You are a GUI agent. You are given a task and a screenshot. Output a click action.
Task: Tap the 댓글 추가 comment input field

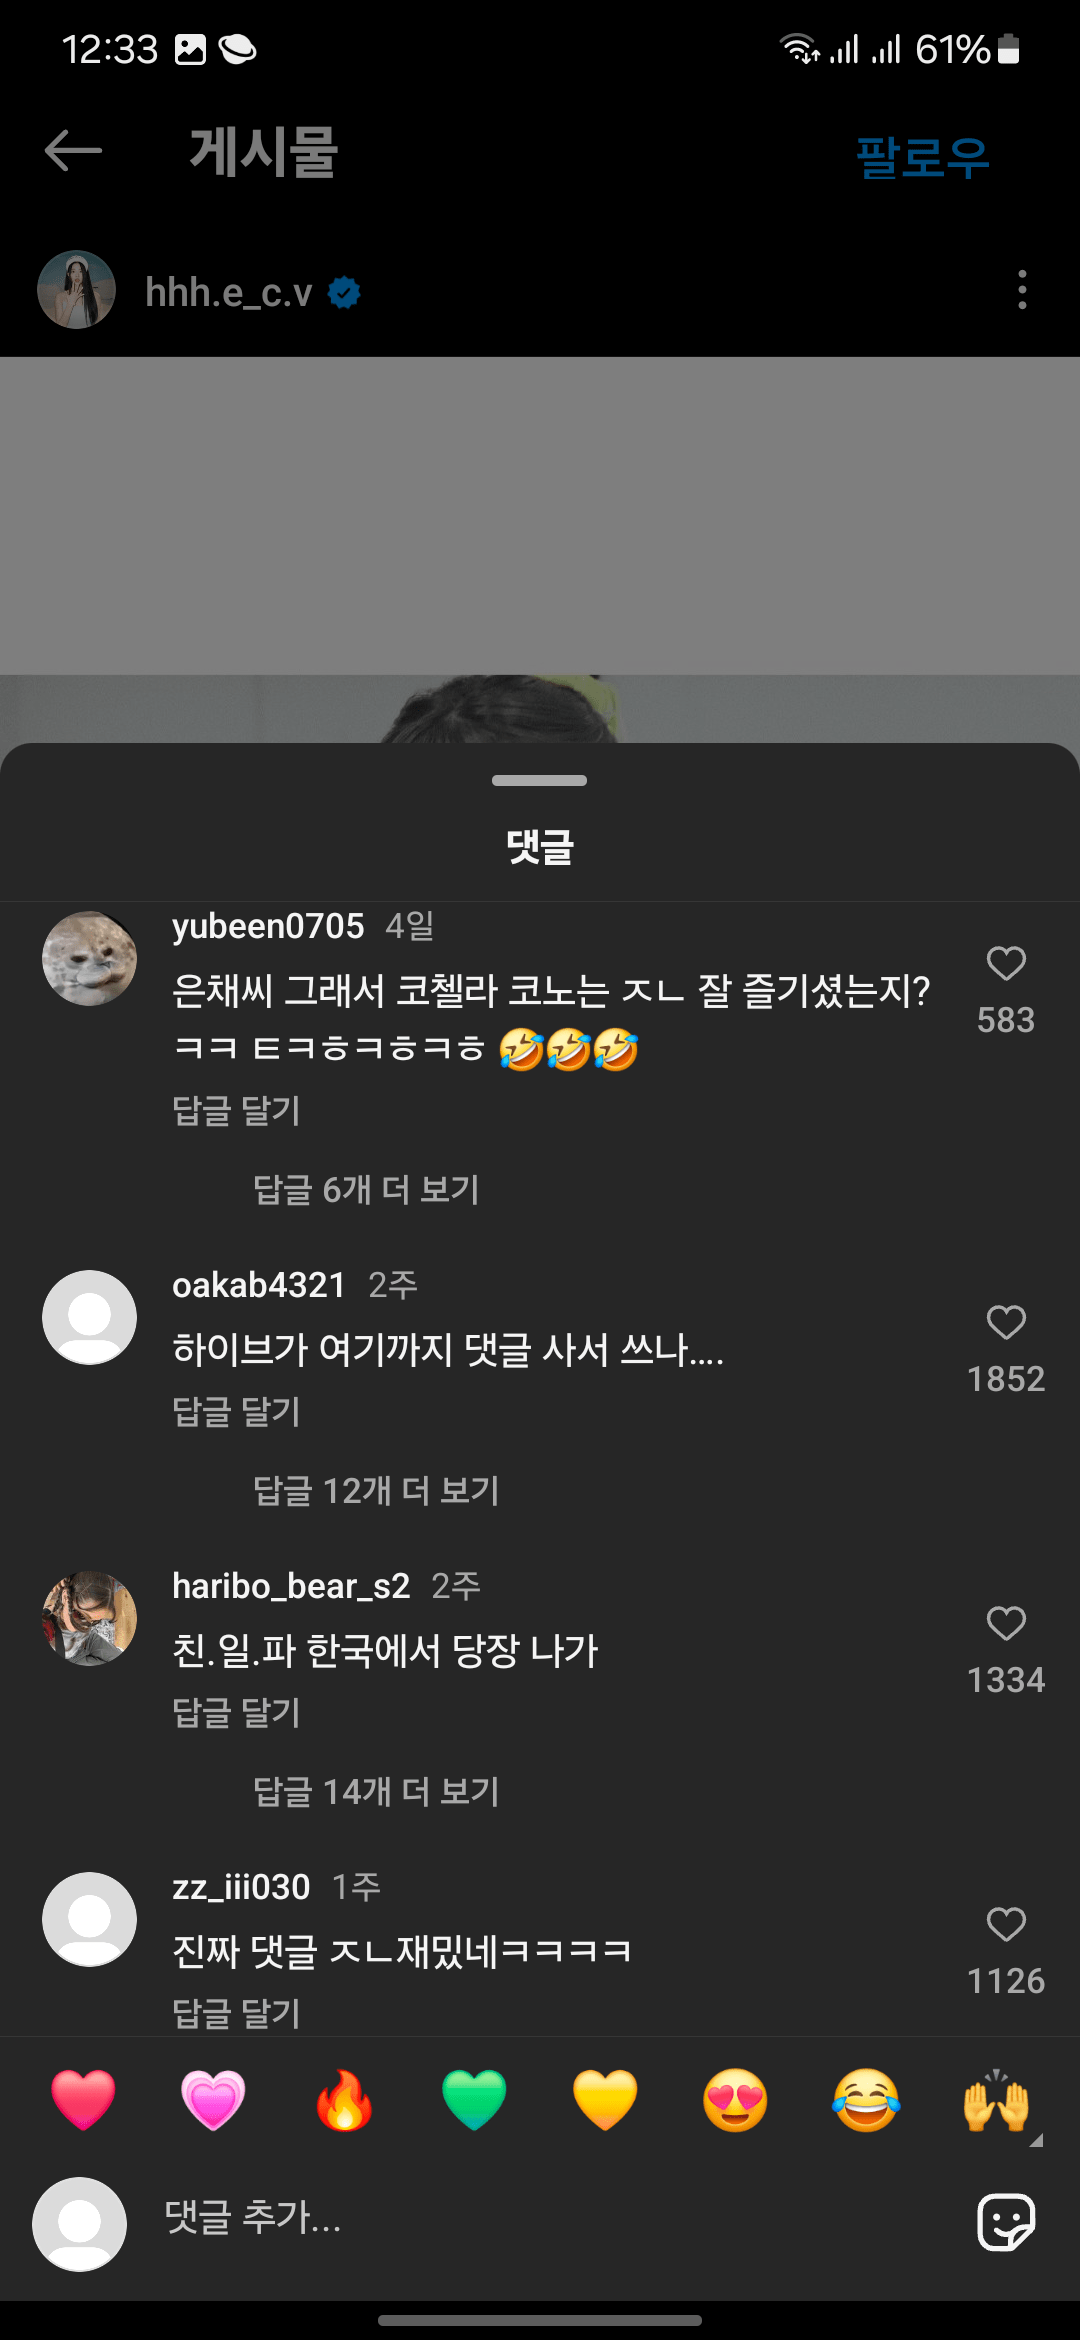(x=540, y=2218)
